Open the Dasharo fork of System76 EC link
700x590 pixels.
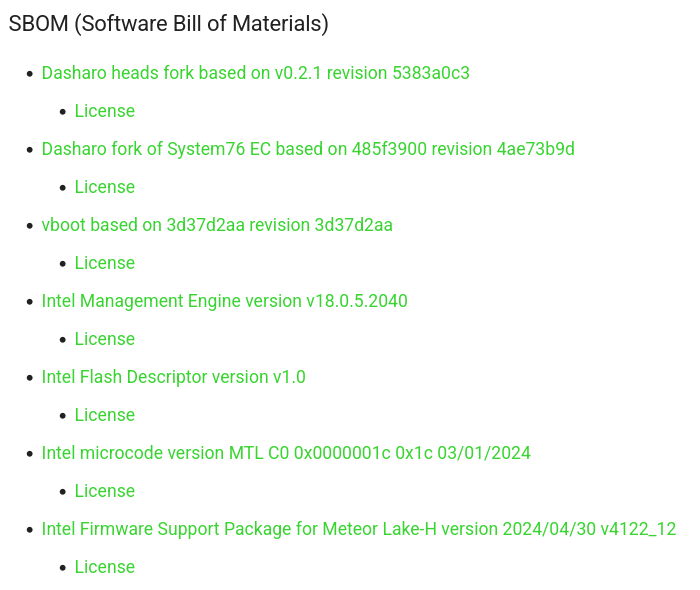[308, 149]
